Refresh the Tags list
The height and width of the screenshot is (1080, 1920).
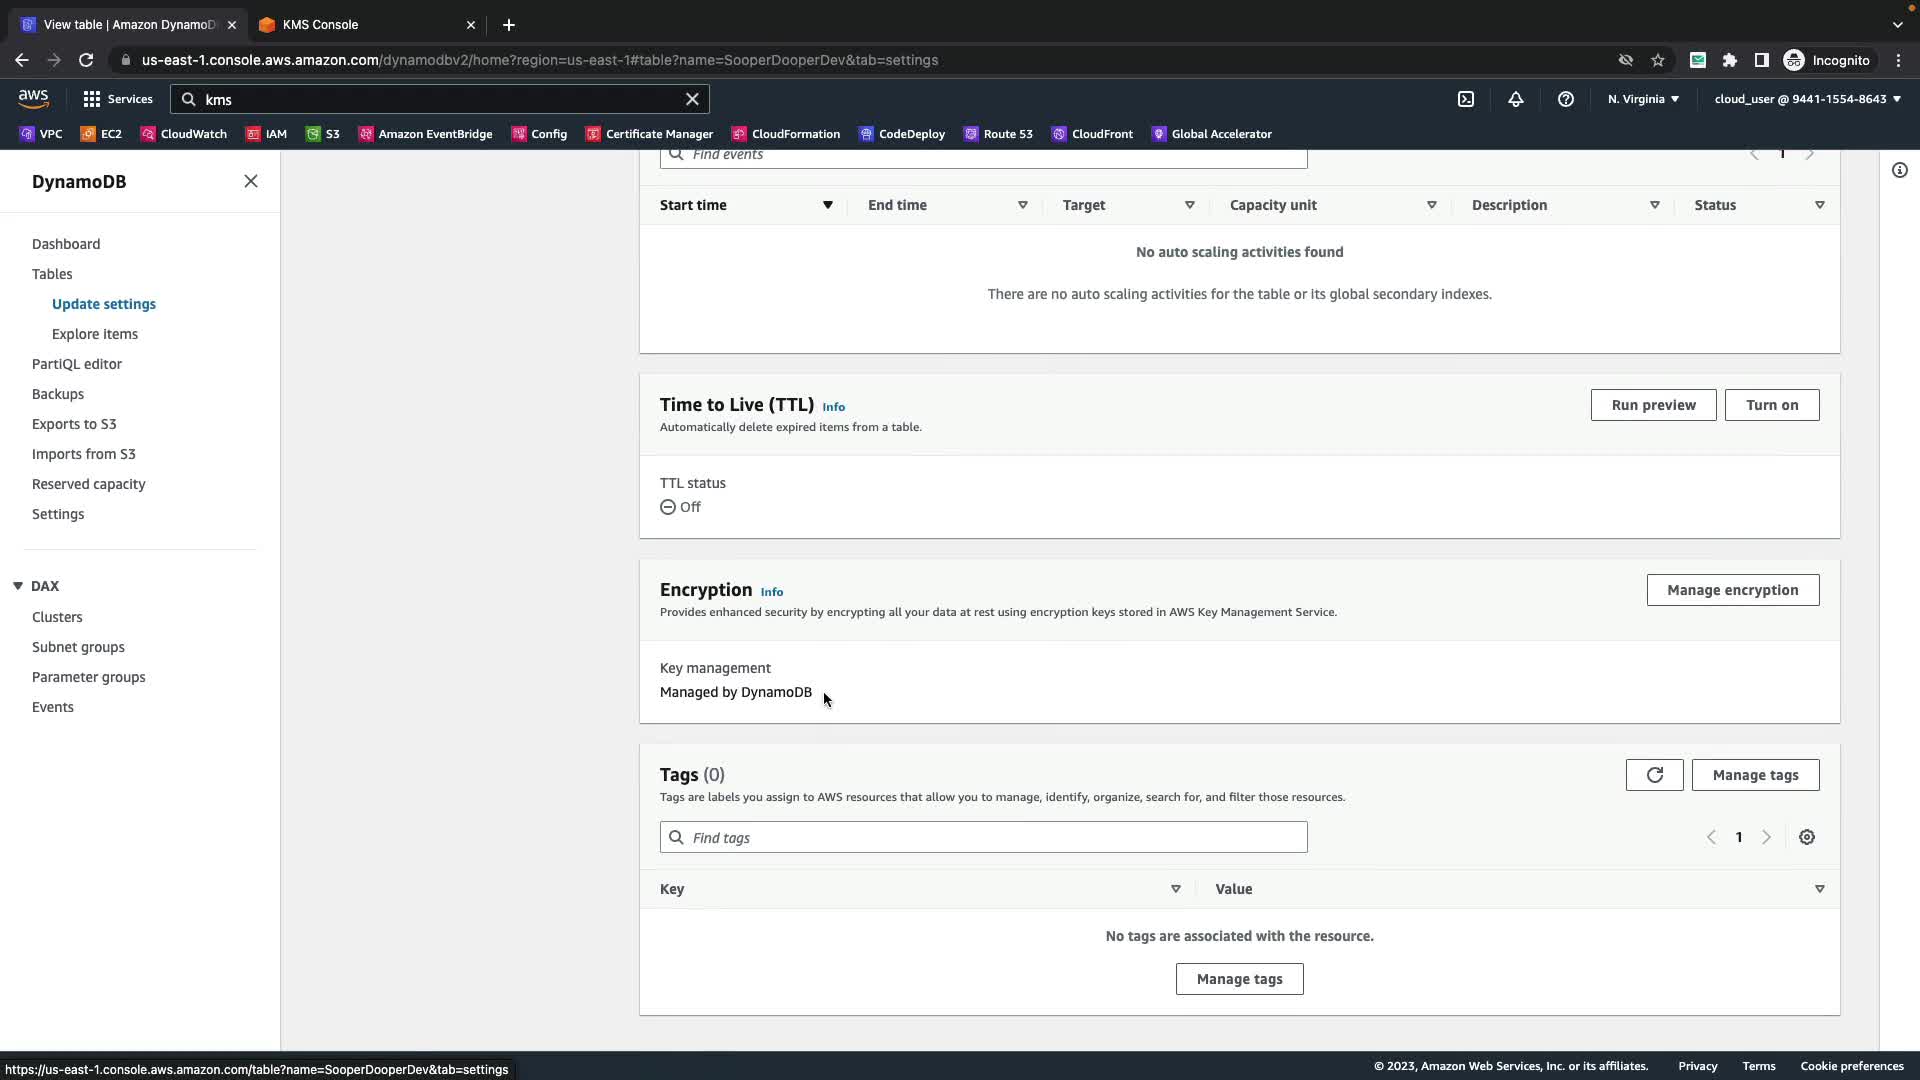point(1654,775)
